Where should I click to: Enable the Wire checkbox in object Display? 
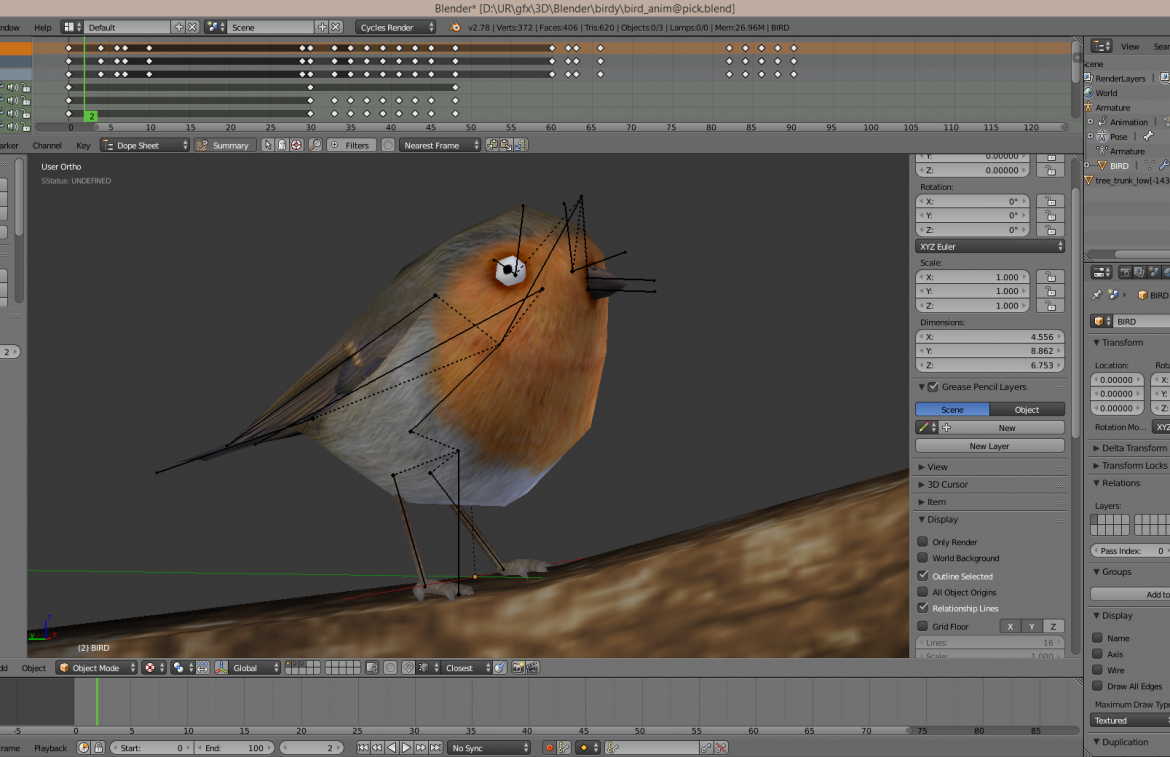point(1098,670)
